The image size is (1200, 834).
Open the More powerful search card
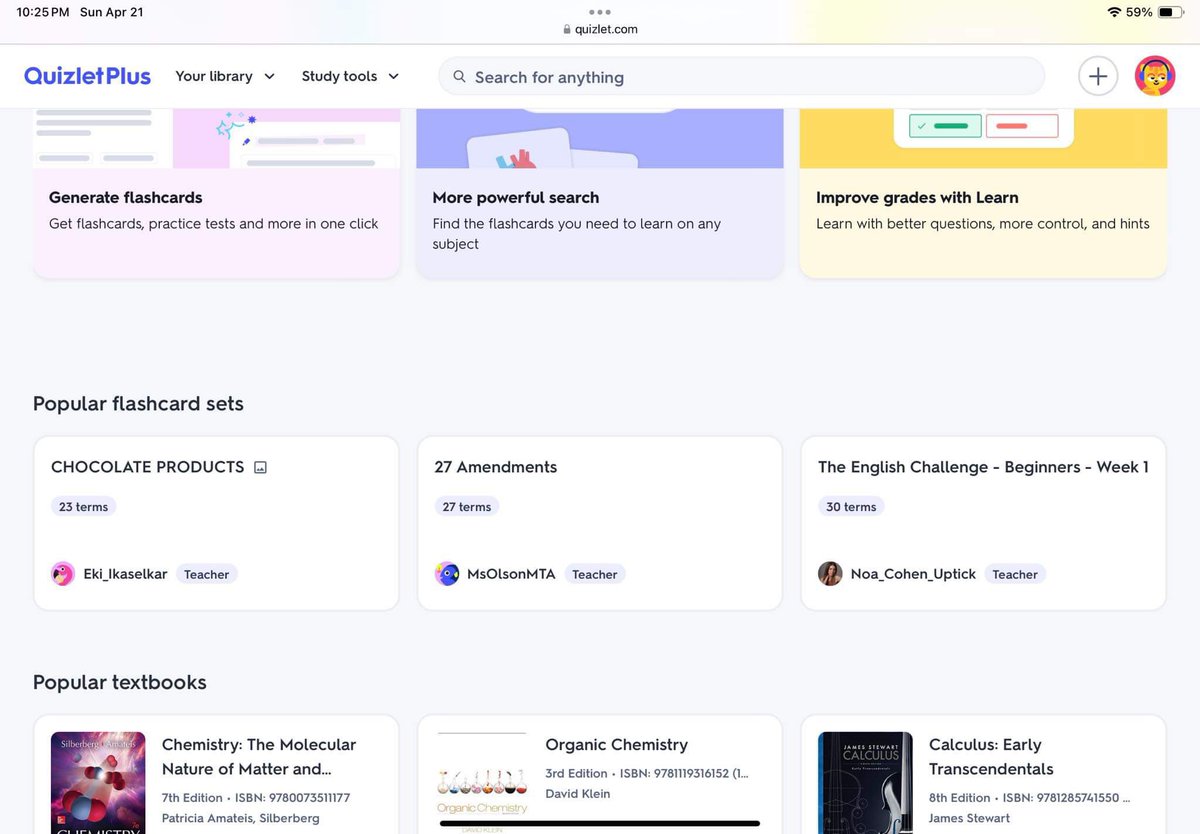point(600,193)
